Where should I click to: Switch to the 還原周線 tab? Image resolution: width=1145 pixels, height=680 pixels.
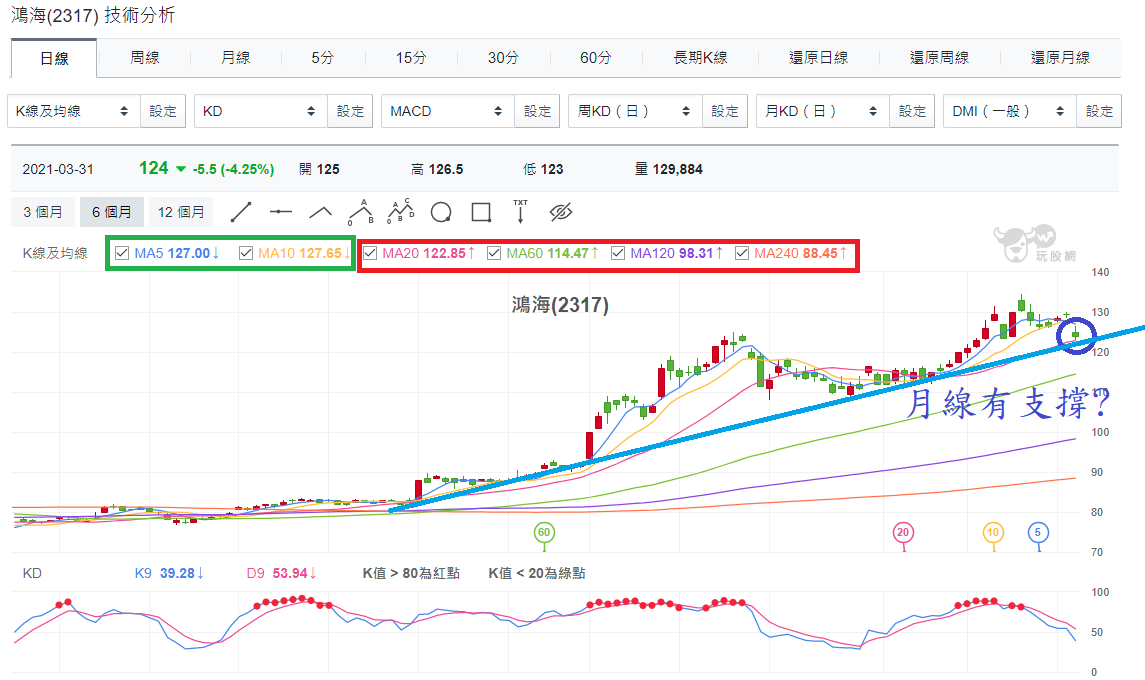(x=939, y=58)
